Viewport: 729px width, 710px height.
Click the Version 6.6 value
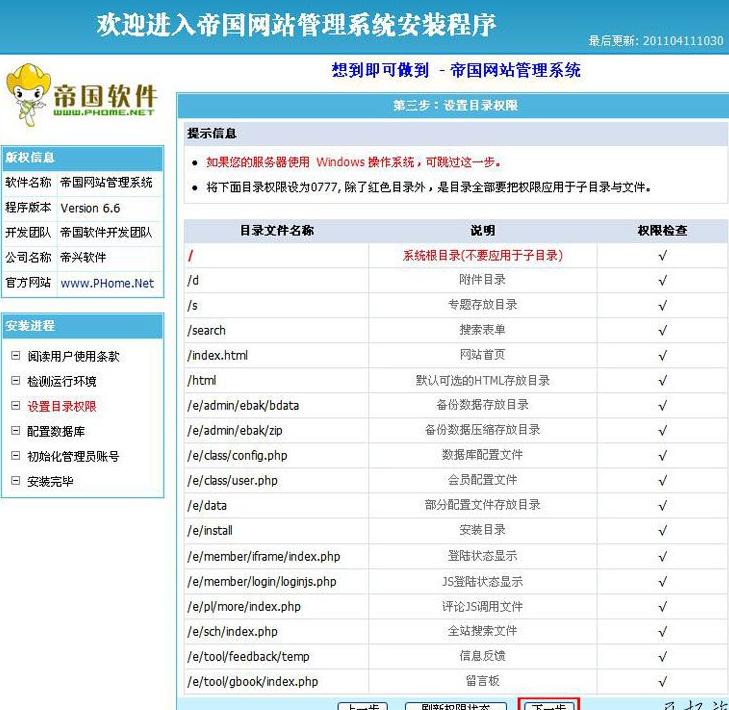click(90, 208)
